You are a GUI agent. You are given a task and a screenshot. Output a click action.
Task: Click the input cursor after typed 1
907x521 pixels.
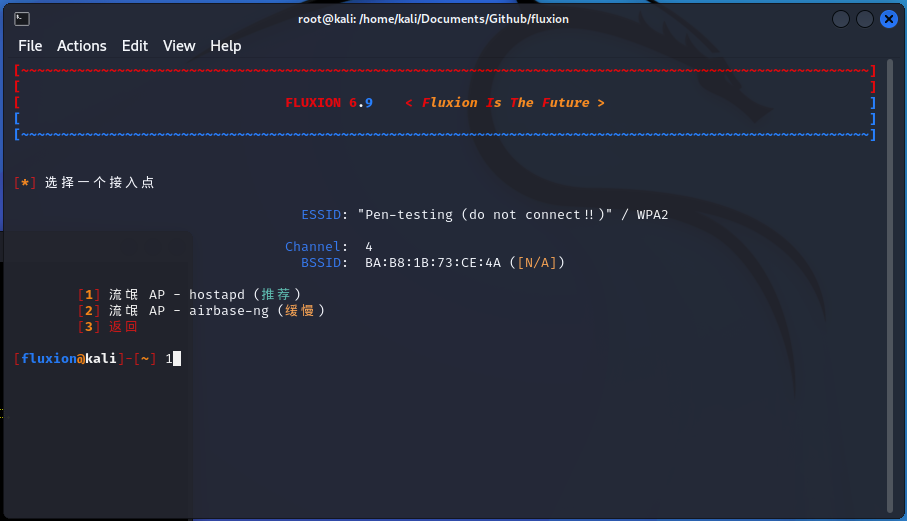tap(177, 359)
